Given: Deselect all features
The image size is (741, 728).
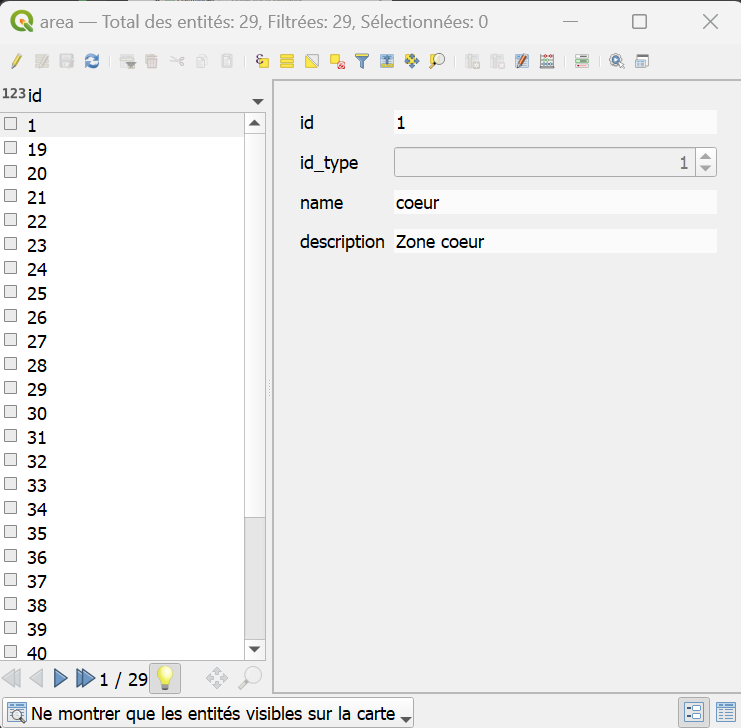Looking at the screenshot, I should 337,61.
